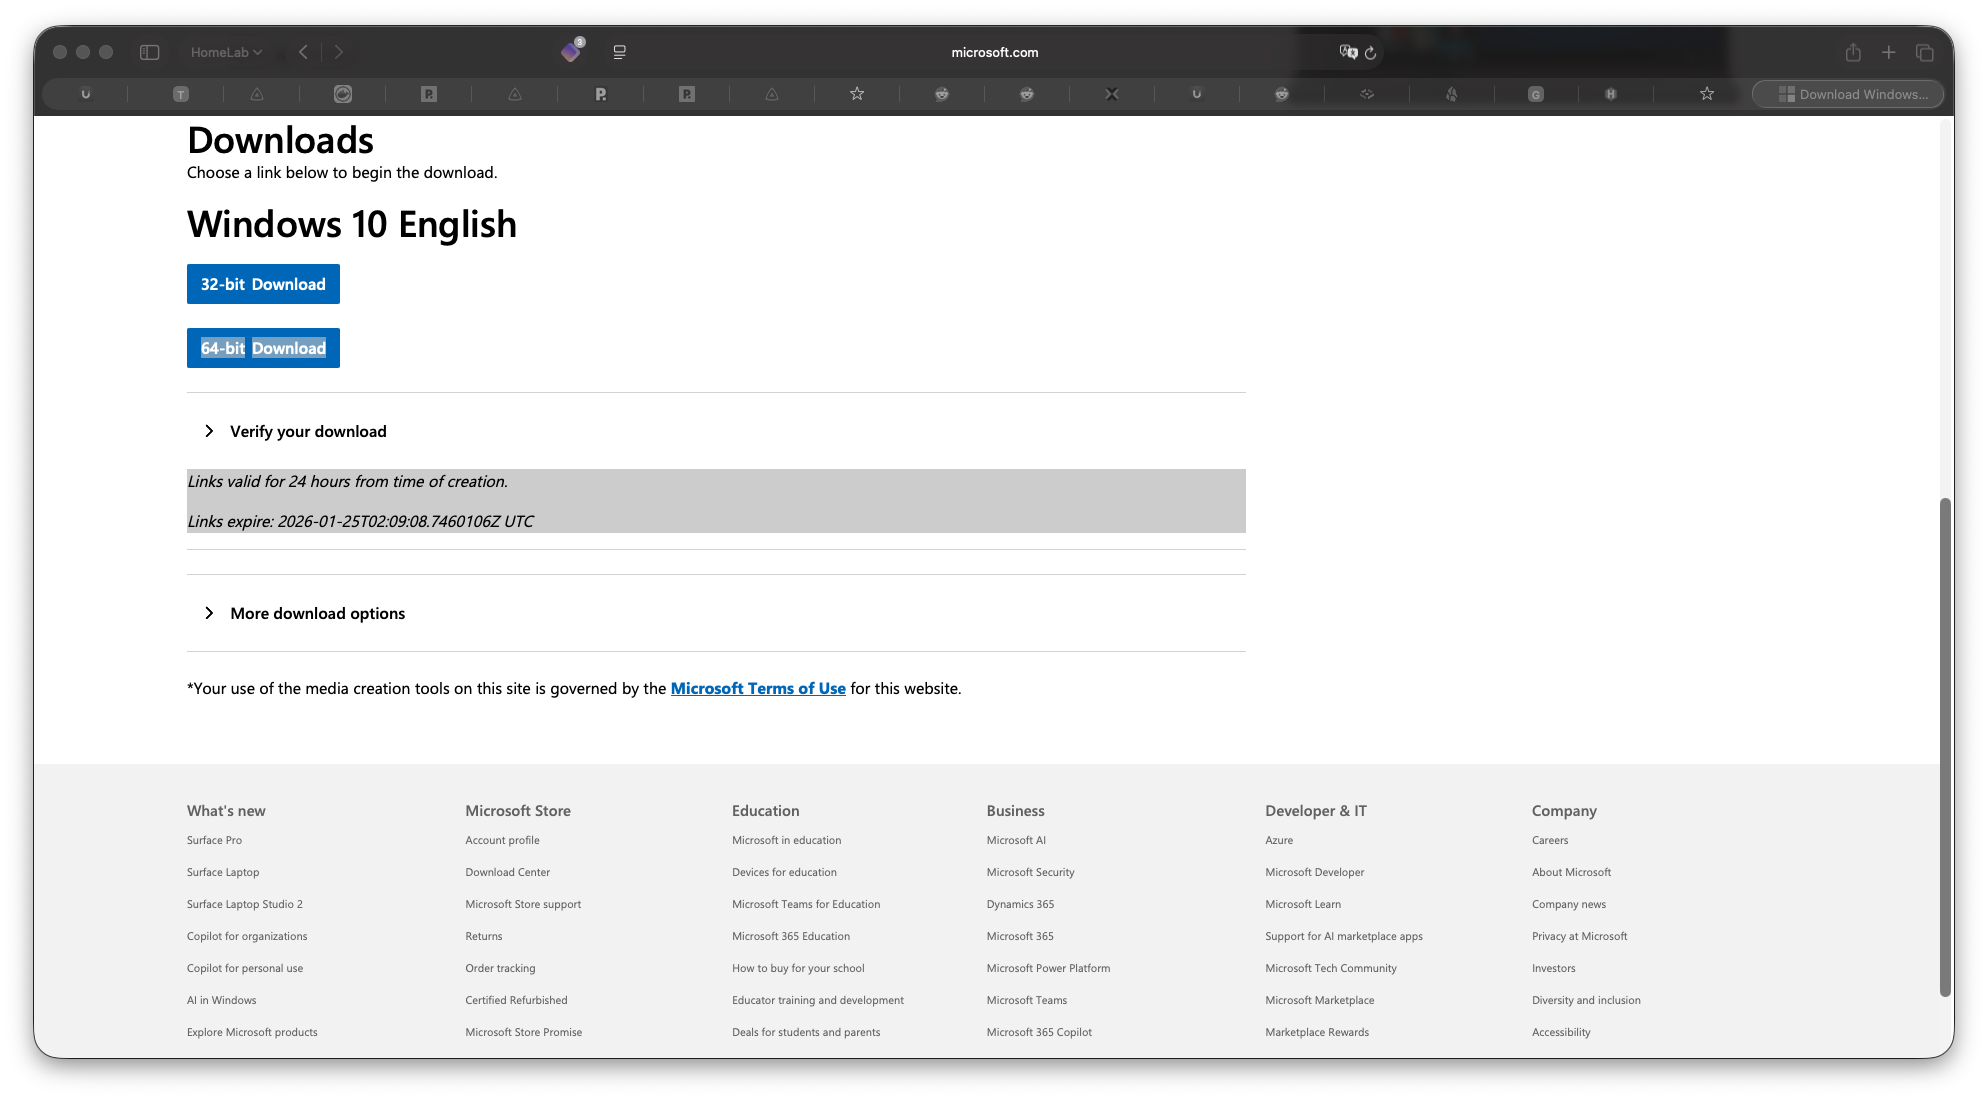Switch to the Download Windows tab
Image resolution: width=1988 pixels, height=1100 pixels.
[x=1848, y=94]
